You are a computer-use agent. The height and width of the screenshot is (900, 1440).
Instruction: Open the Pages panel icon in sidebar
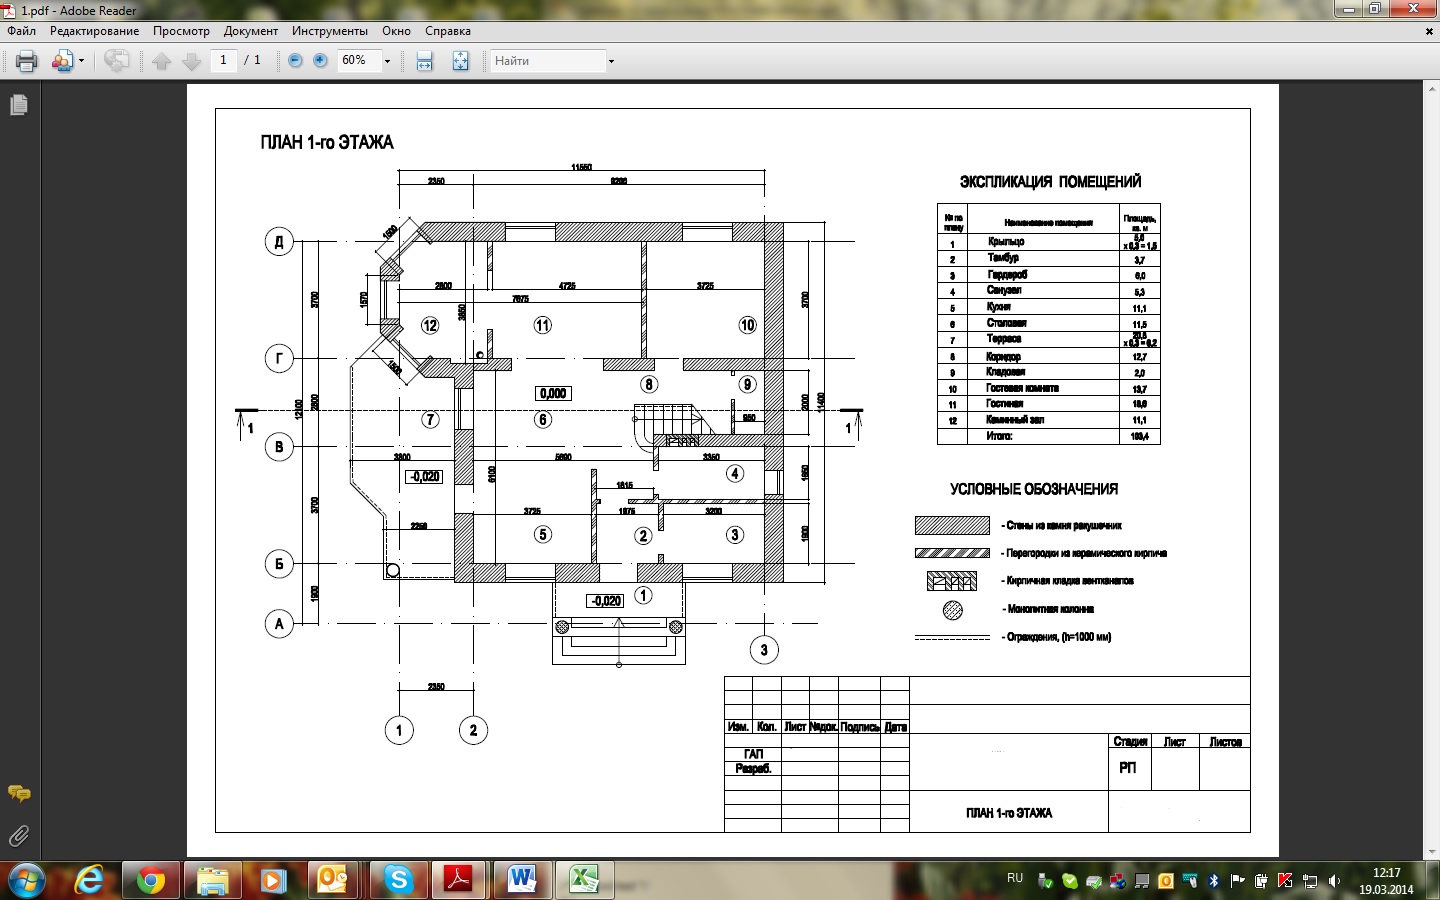(x=18, y=104)
